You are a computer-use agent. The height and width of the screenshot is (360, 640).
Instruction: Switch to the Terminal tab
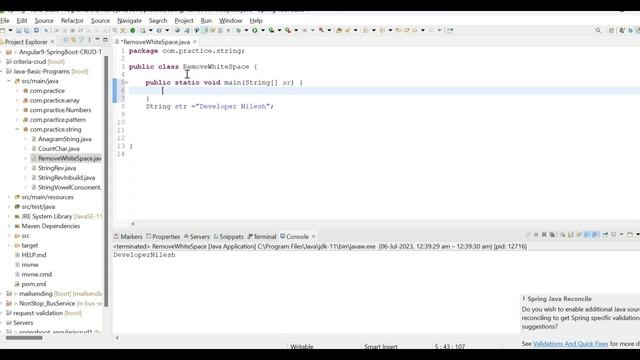[x=262, y=237]
